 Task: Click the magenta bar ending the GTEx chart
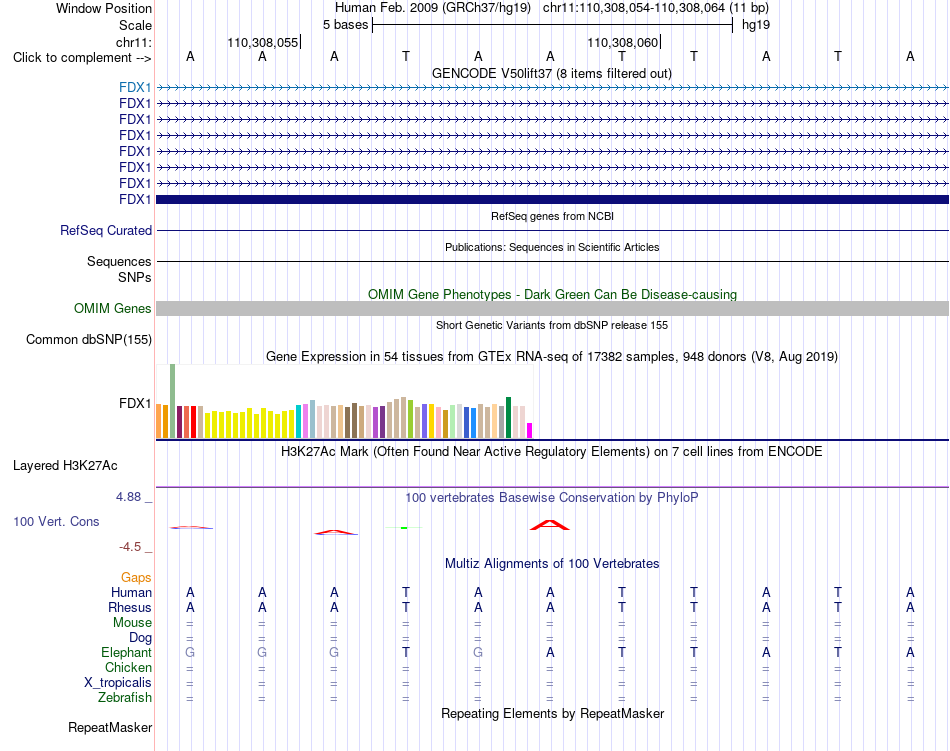[x=530, y=431]
